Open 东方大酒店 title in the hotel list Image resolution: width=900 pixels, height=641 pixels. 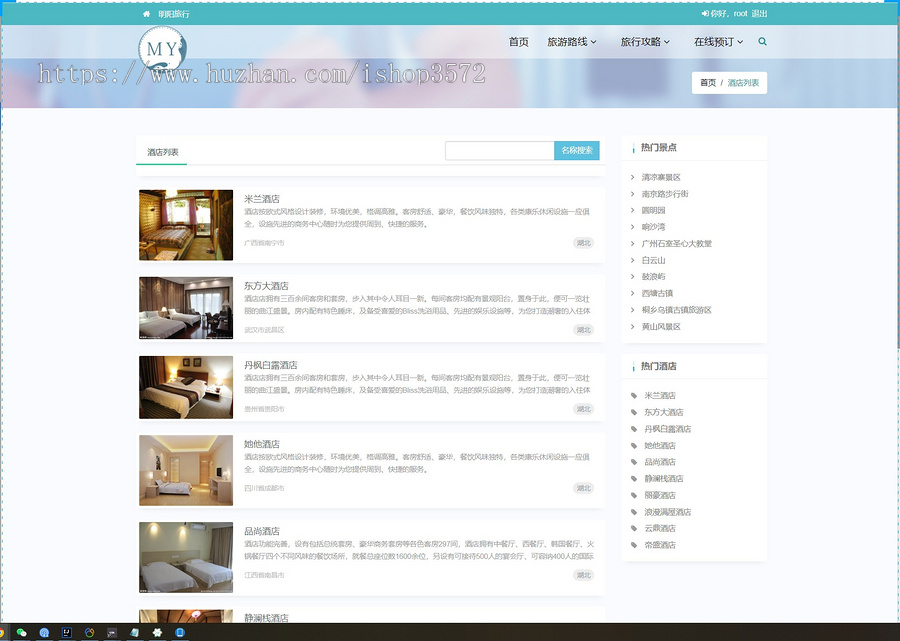coord(266,286)
